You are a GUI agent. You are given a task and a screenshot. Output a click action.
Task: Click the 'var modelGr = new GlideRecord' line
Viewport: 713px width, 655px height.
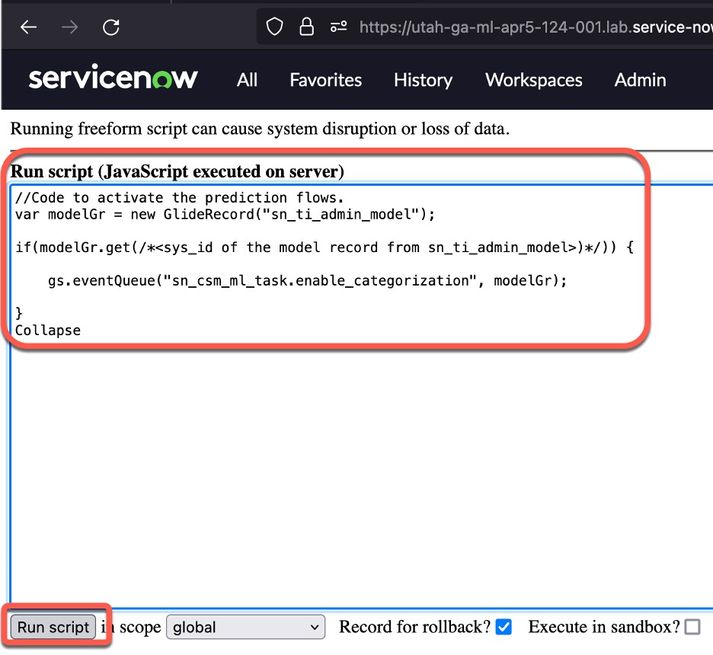[x=225, y=214]
